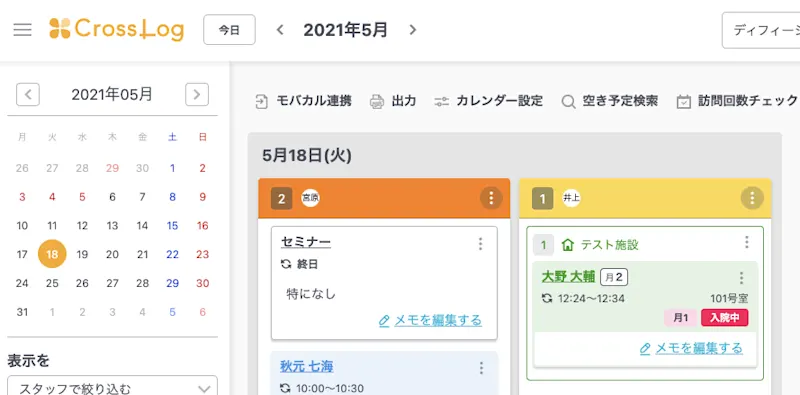Click the 5月18日(火) date heading
800x395 pixels.
[x=307, y=156]
